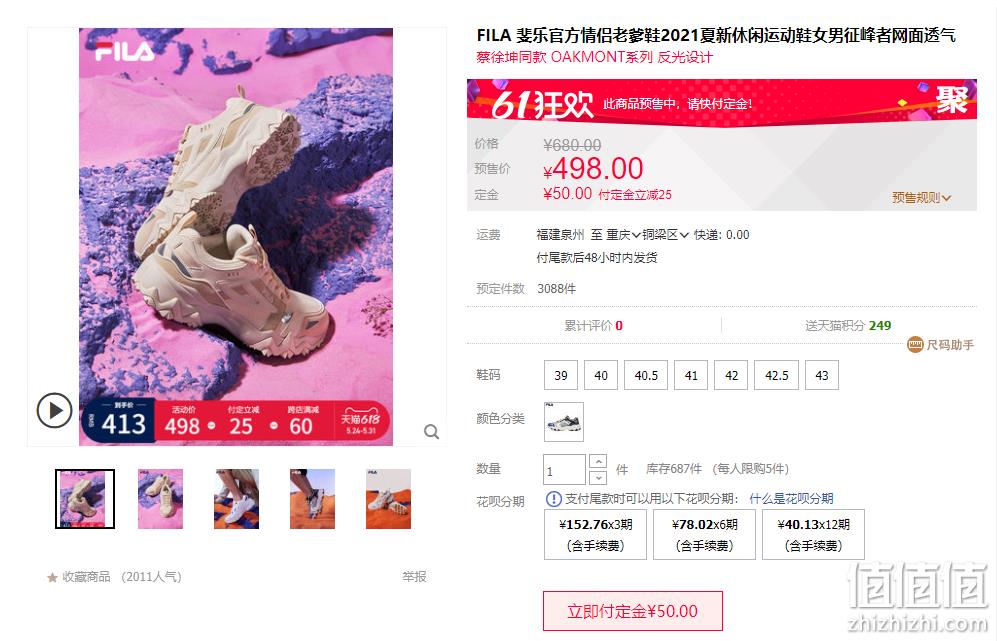Click the info icon beside 花呗分期 notice
Image resolution: width=997 pixels, height=641 pixels.
pos(554,499)
